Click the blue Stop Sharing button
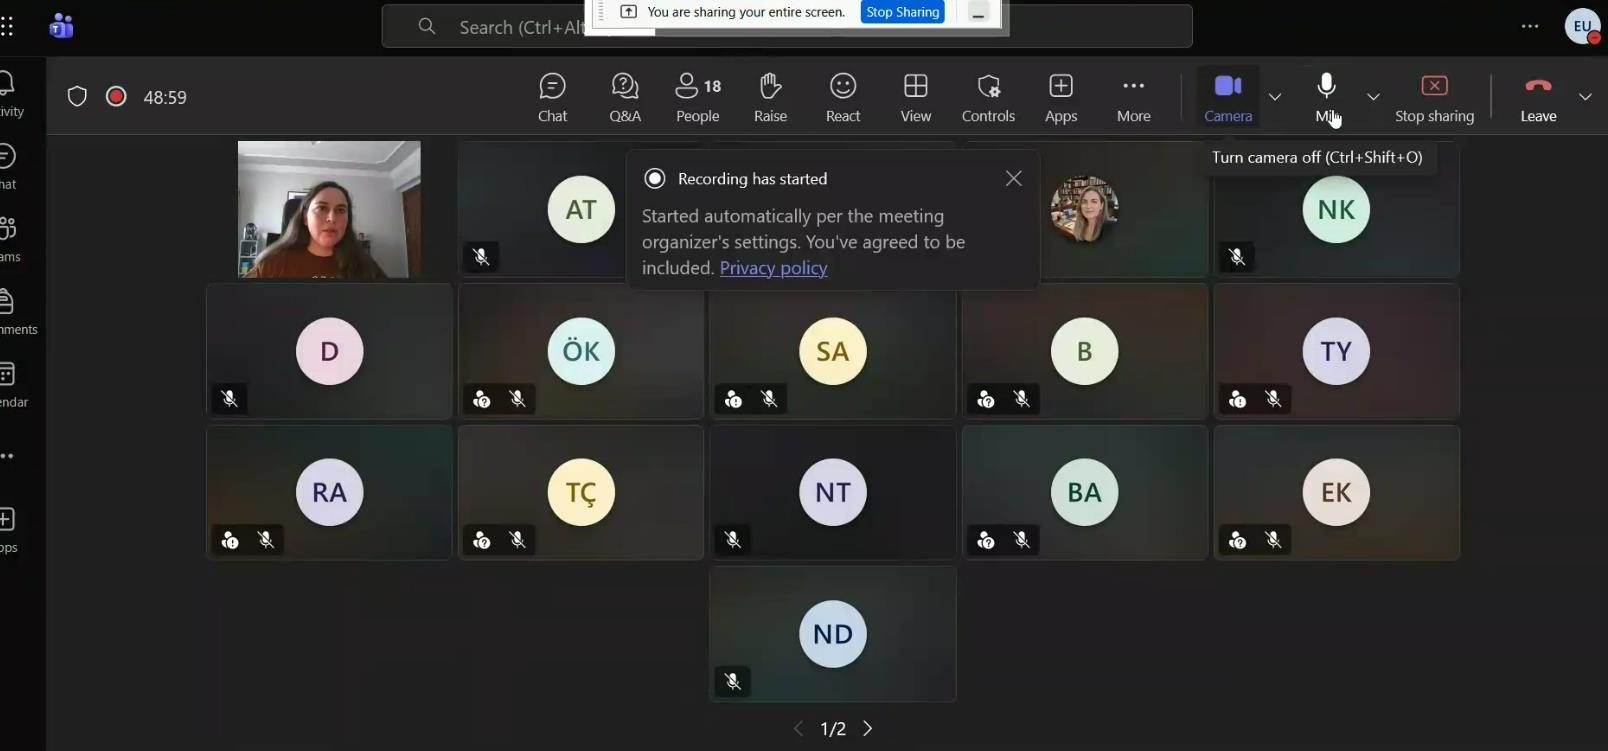Screen dimensions: 1608x751 click(x=902, y=12)
